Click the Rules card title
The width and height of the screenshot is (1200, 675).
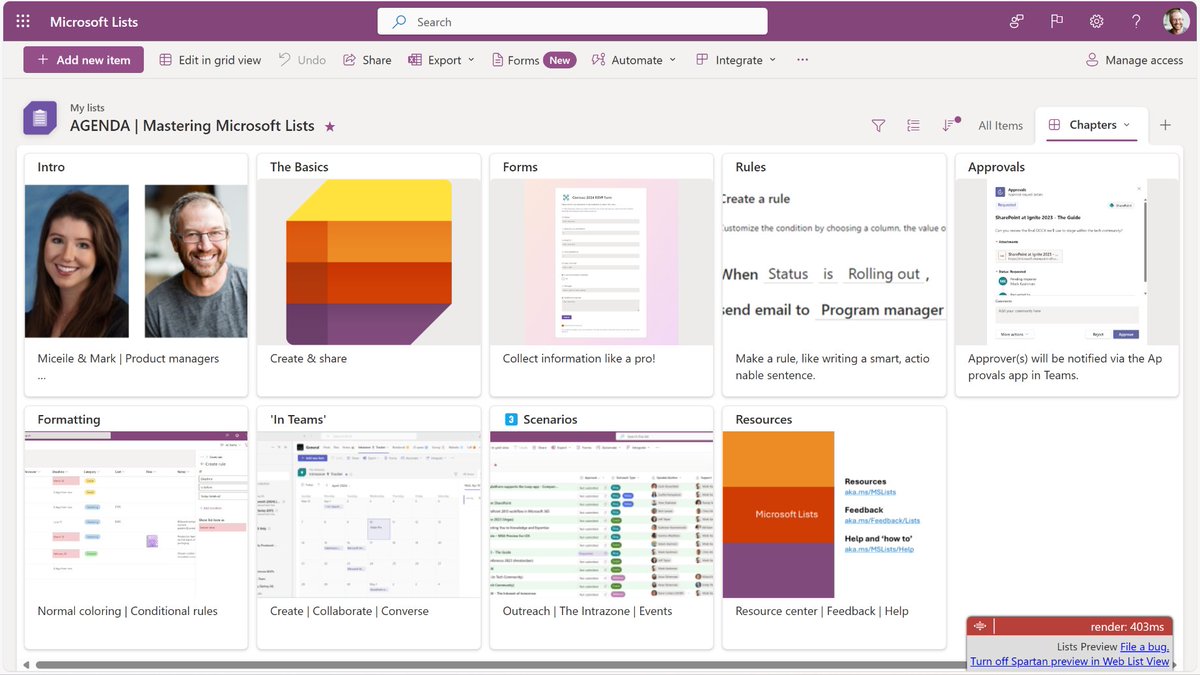tap(751, 167)
